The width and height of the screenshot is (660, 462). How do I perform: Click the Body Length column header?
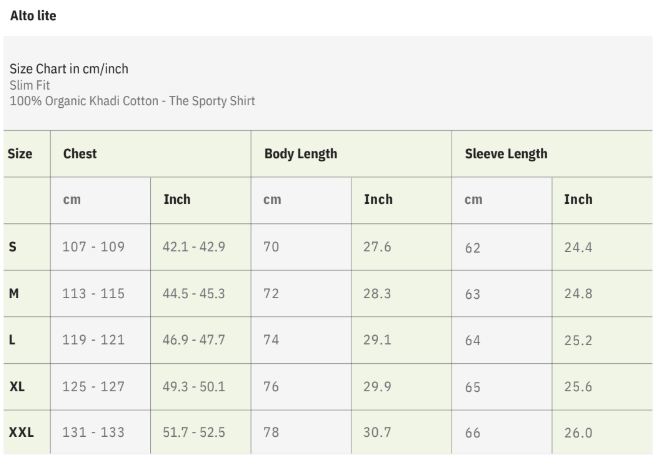click(300, 154)
